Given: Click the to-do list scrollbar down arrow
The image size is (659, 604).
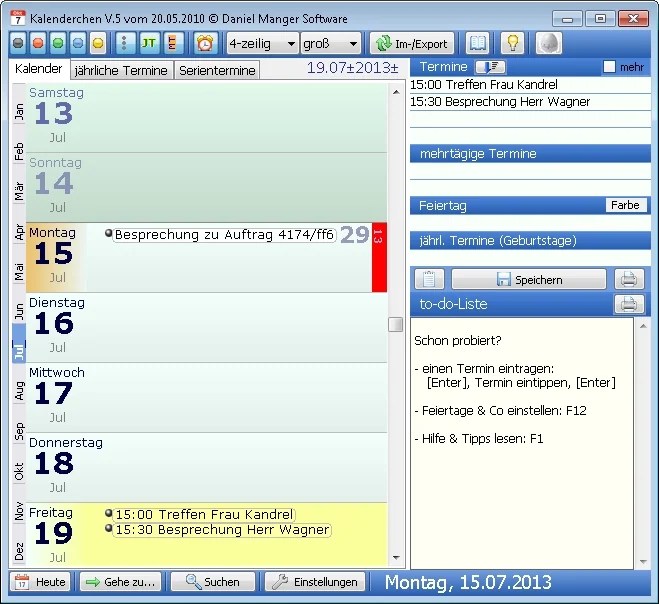Looking at the screenshot, I should click(x=643, y=562).
